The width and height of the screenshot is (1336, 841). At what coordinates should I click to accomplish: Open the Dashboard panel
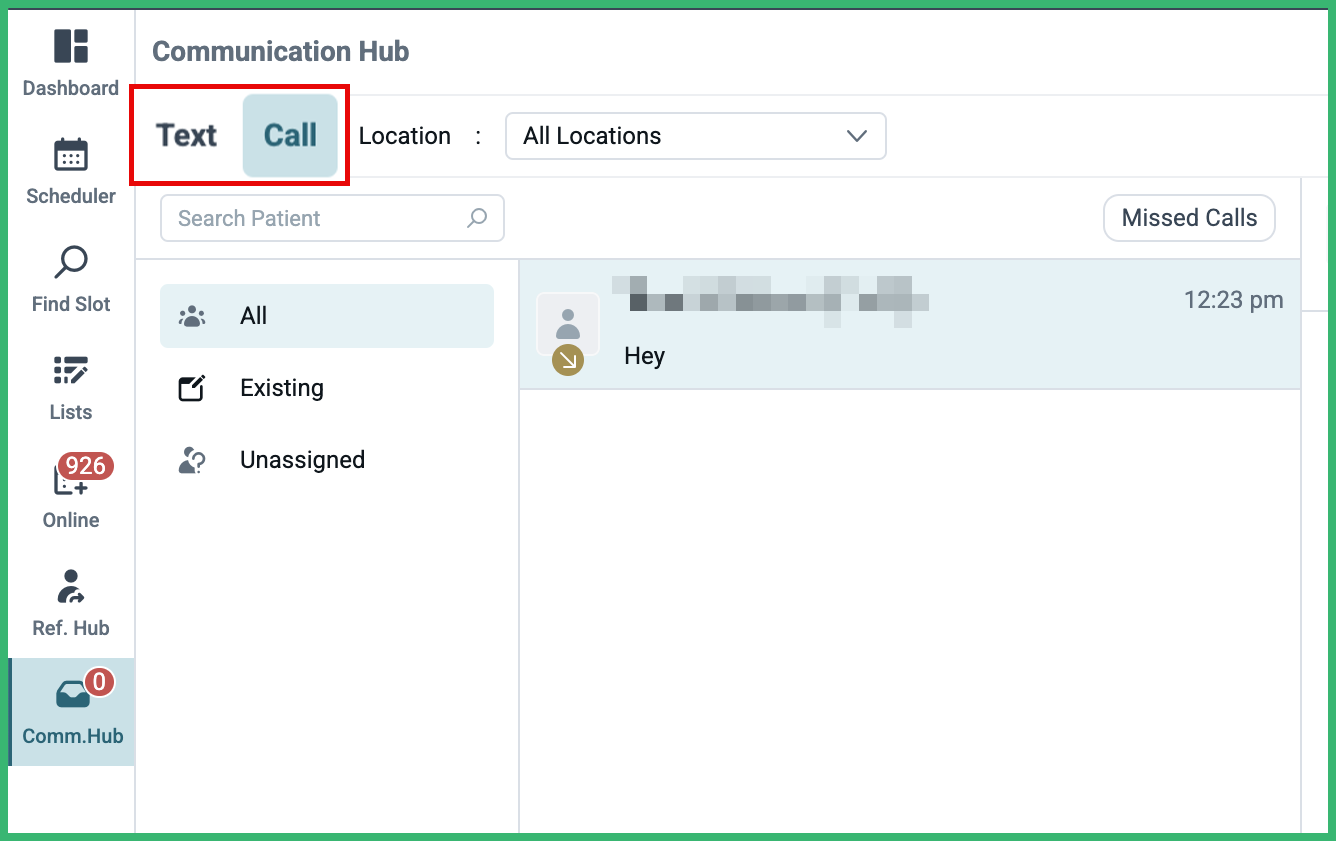pos(70,62)
